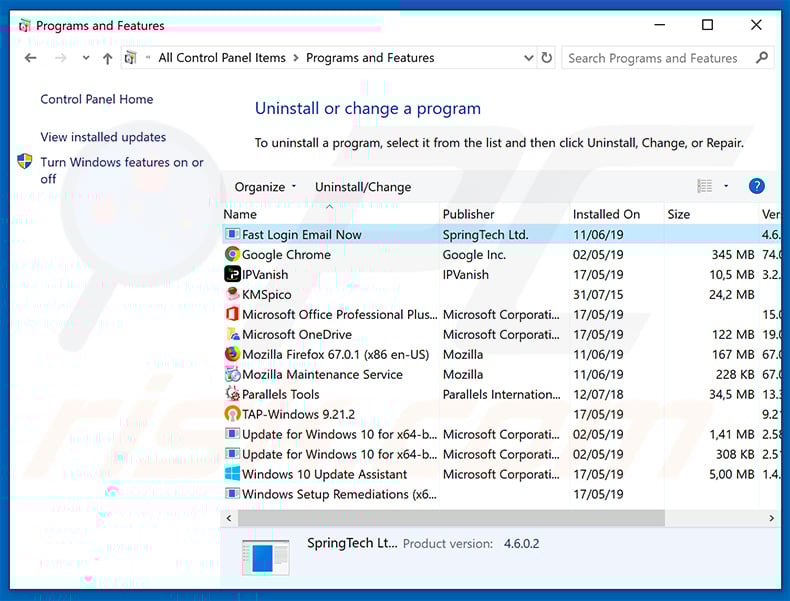The width and height of the screenshot is (790, 601).
Task: Open the recent locations dropdown arrow
Action: coord(86,58)
